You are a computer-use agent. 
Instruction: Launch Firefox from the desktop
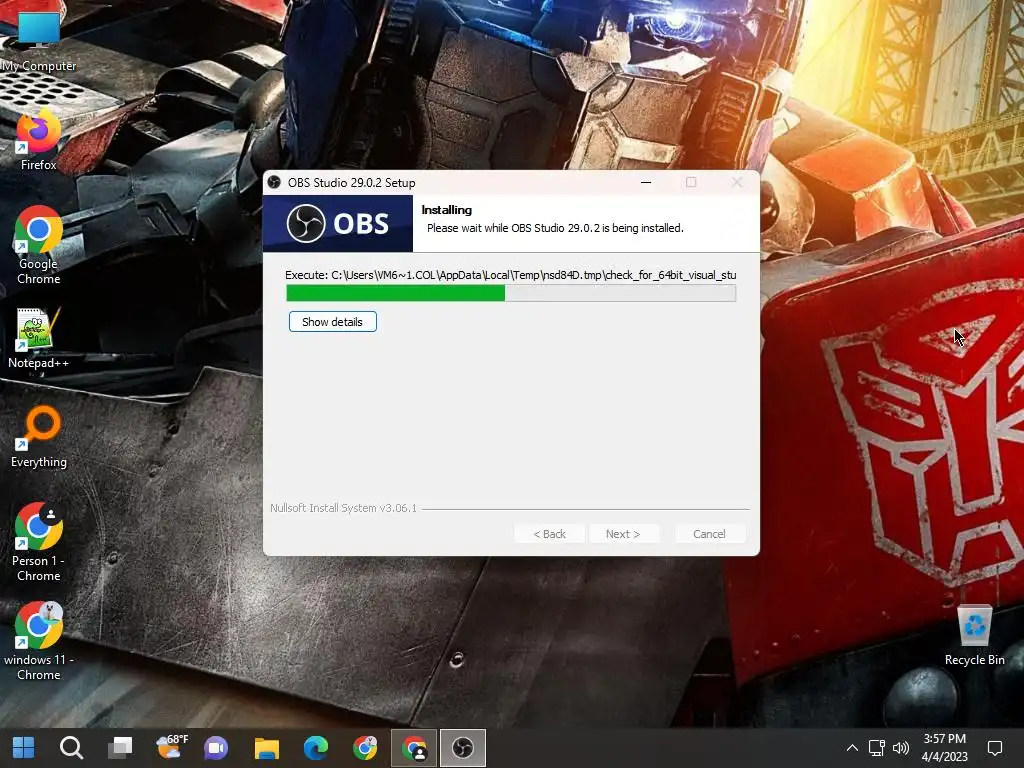pyautogui.click(x=39, y=140)
